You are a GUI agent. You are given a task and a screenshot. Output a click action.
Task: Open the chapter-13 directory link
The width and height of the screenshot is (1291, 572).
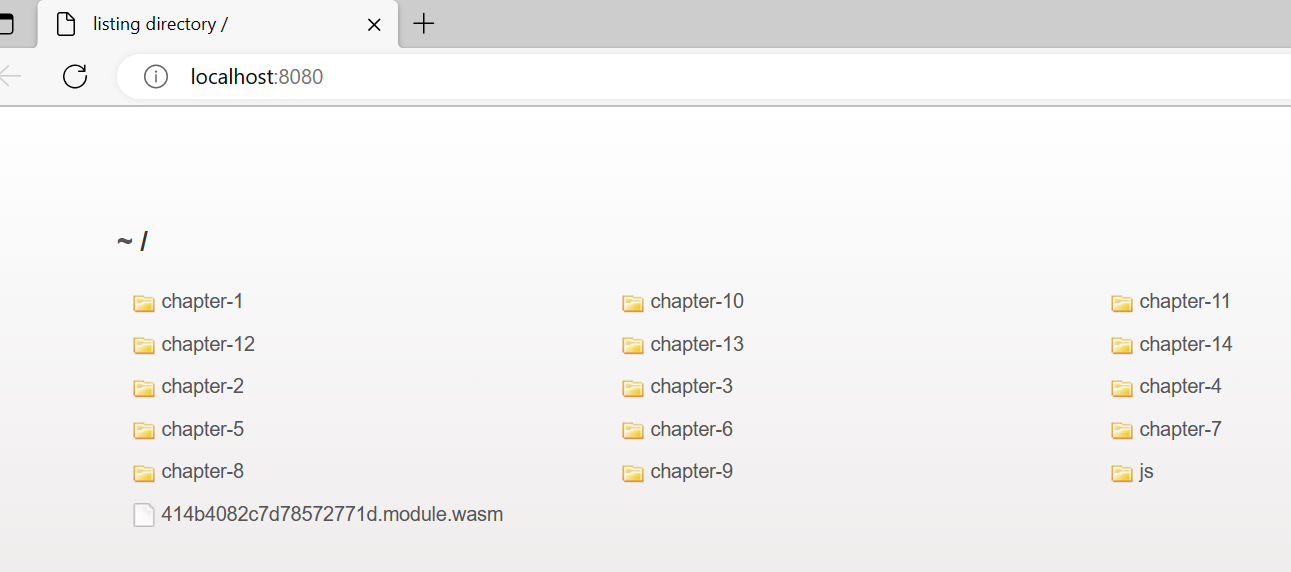click(697, 344)
